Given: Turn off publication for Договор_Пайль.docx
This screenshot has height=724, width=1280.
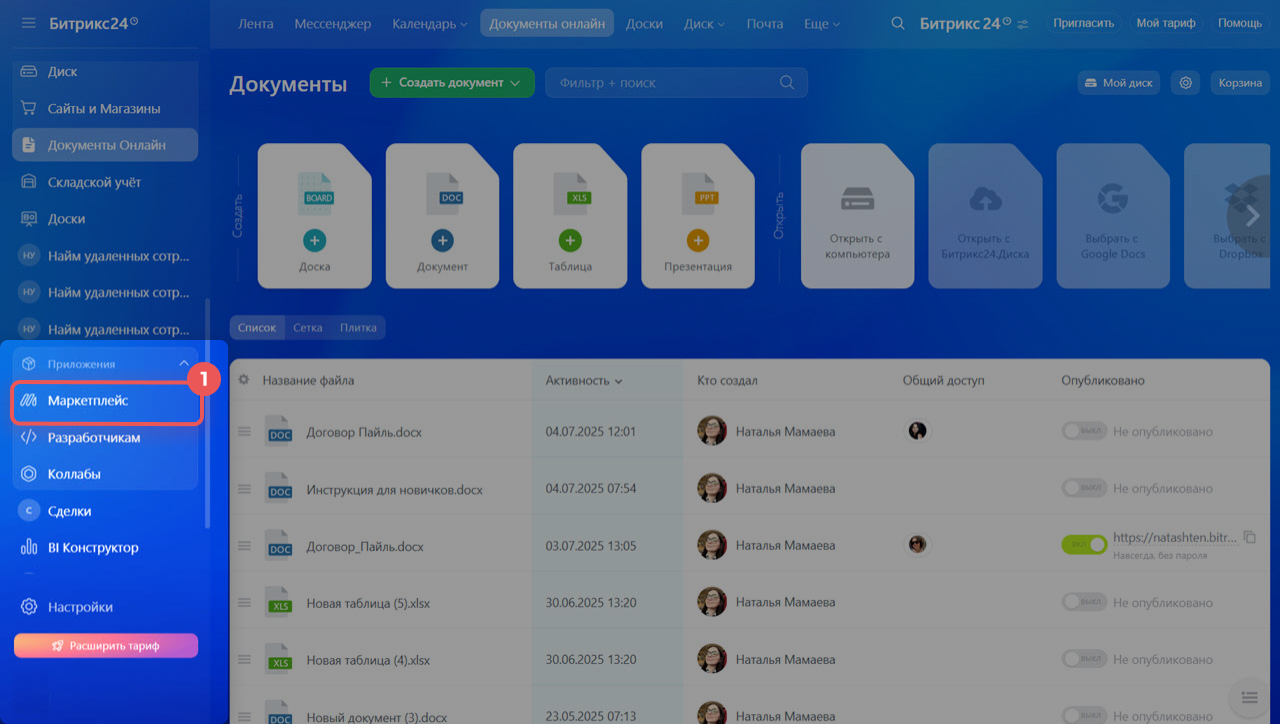Looking at the screenshot, I should click(x=1084, y=545).
